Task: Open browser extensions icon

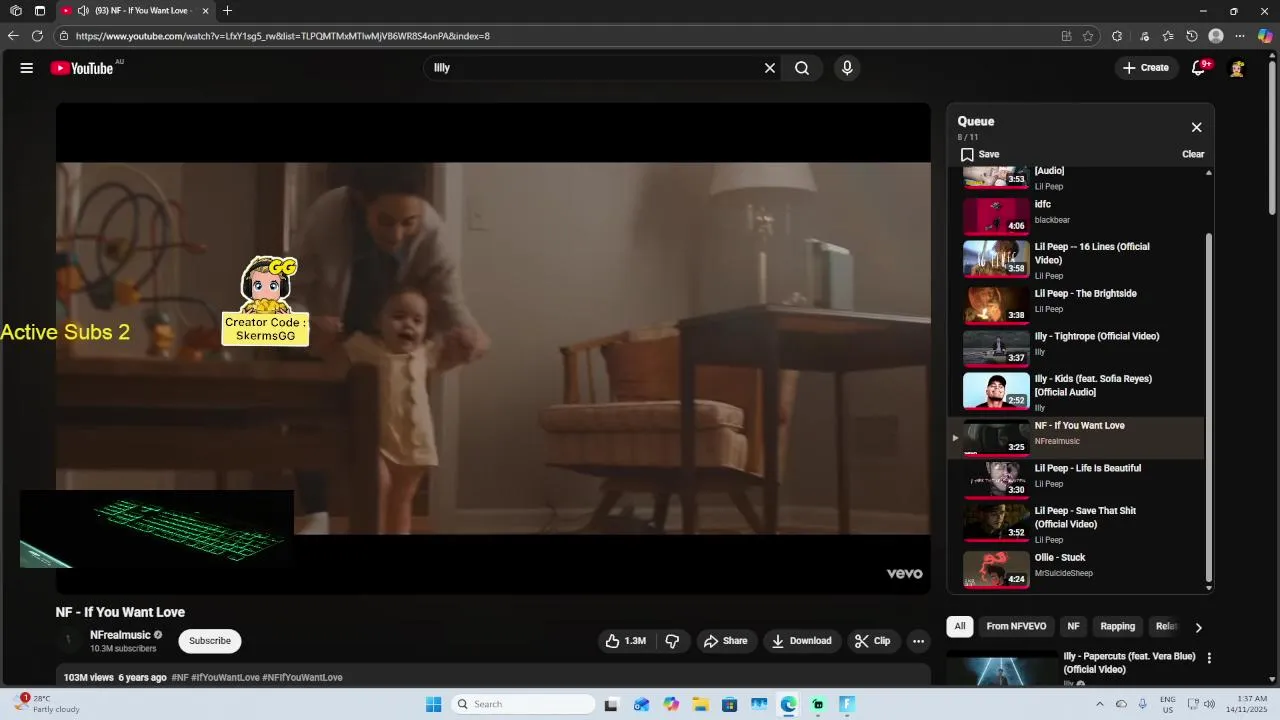Action: [1117, 36]
